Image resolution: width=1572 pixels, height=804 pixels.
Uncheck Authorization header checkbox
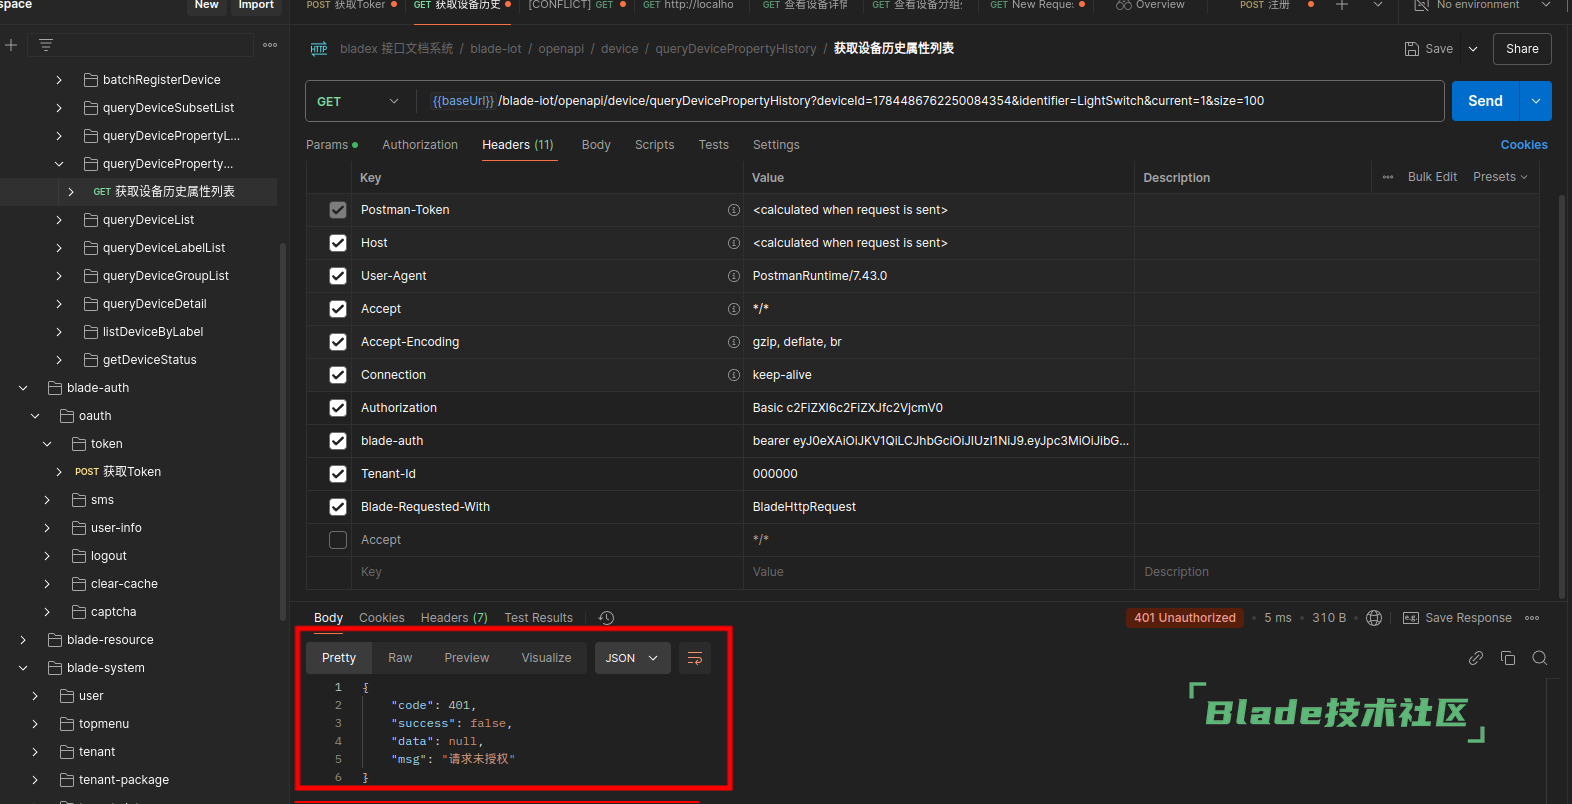(x=338, y=408)
